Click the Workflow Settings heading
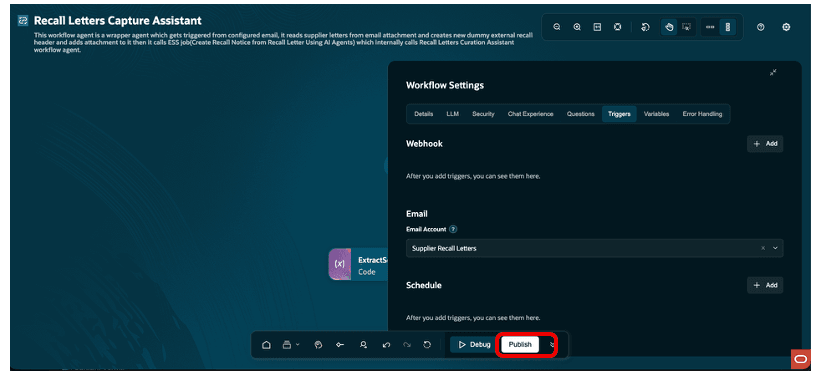The height and width of the screenshot is (379, 822). tap(445, 85)
